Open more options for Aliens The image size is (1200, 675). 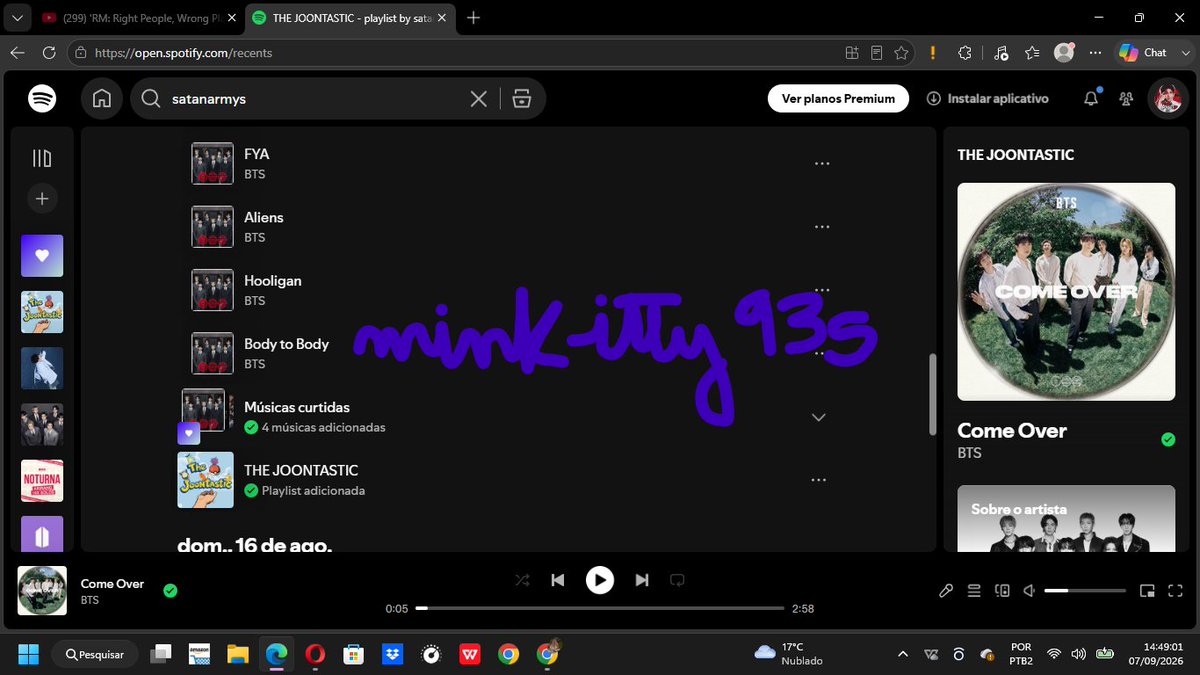pos(822,227)
